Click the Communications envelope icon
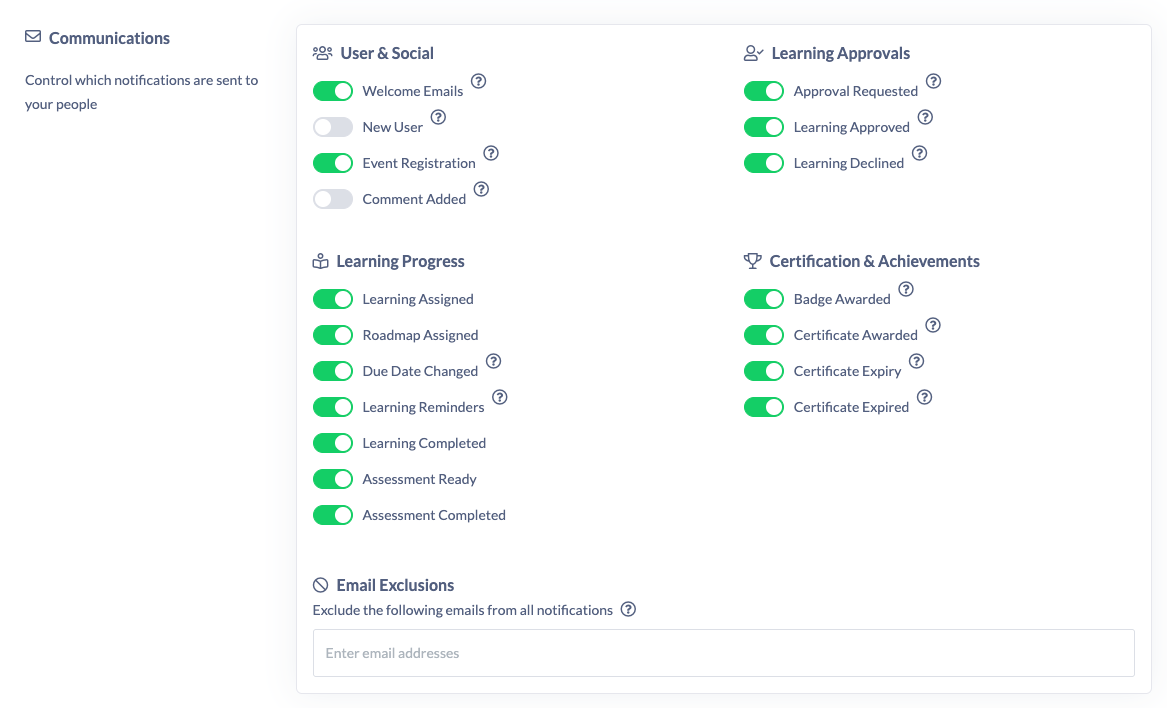This screenshot has height=708, width=1170. (x=33, y=37)
